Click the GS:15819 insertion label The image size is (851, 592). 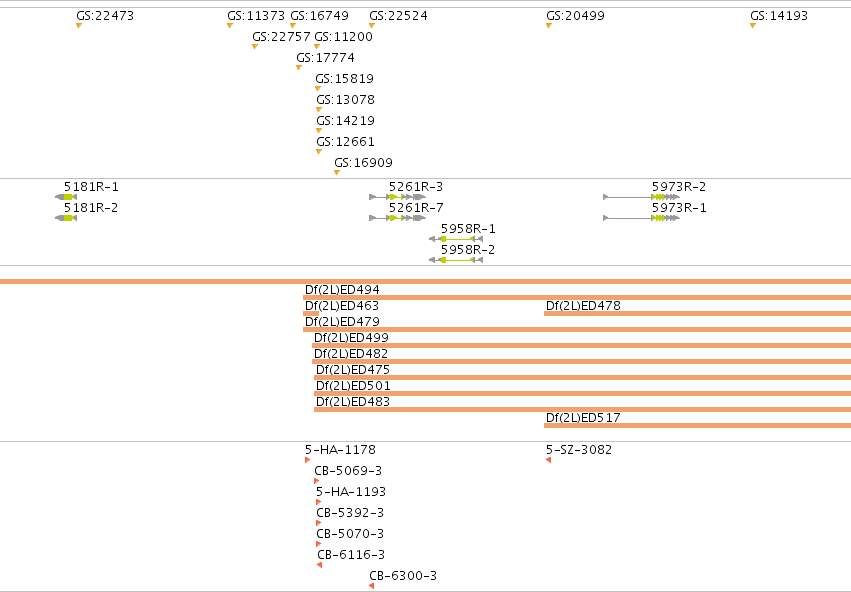click(345, 79)
